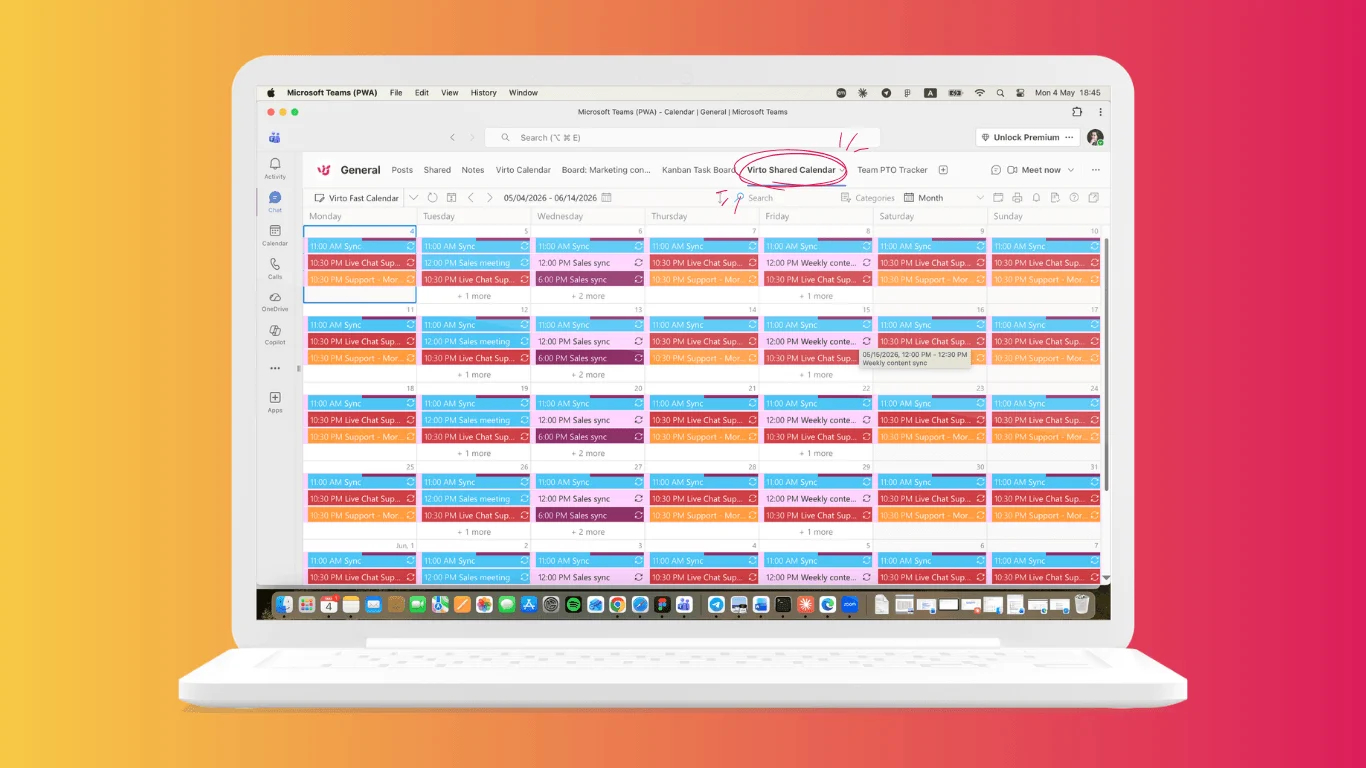The image size is (1366, 768).
Task: Open 6:00 PM Sales sync on Wednesday 6
Action: 590,280
